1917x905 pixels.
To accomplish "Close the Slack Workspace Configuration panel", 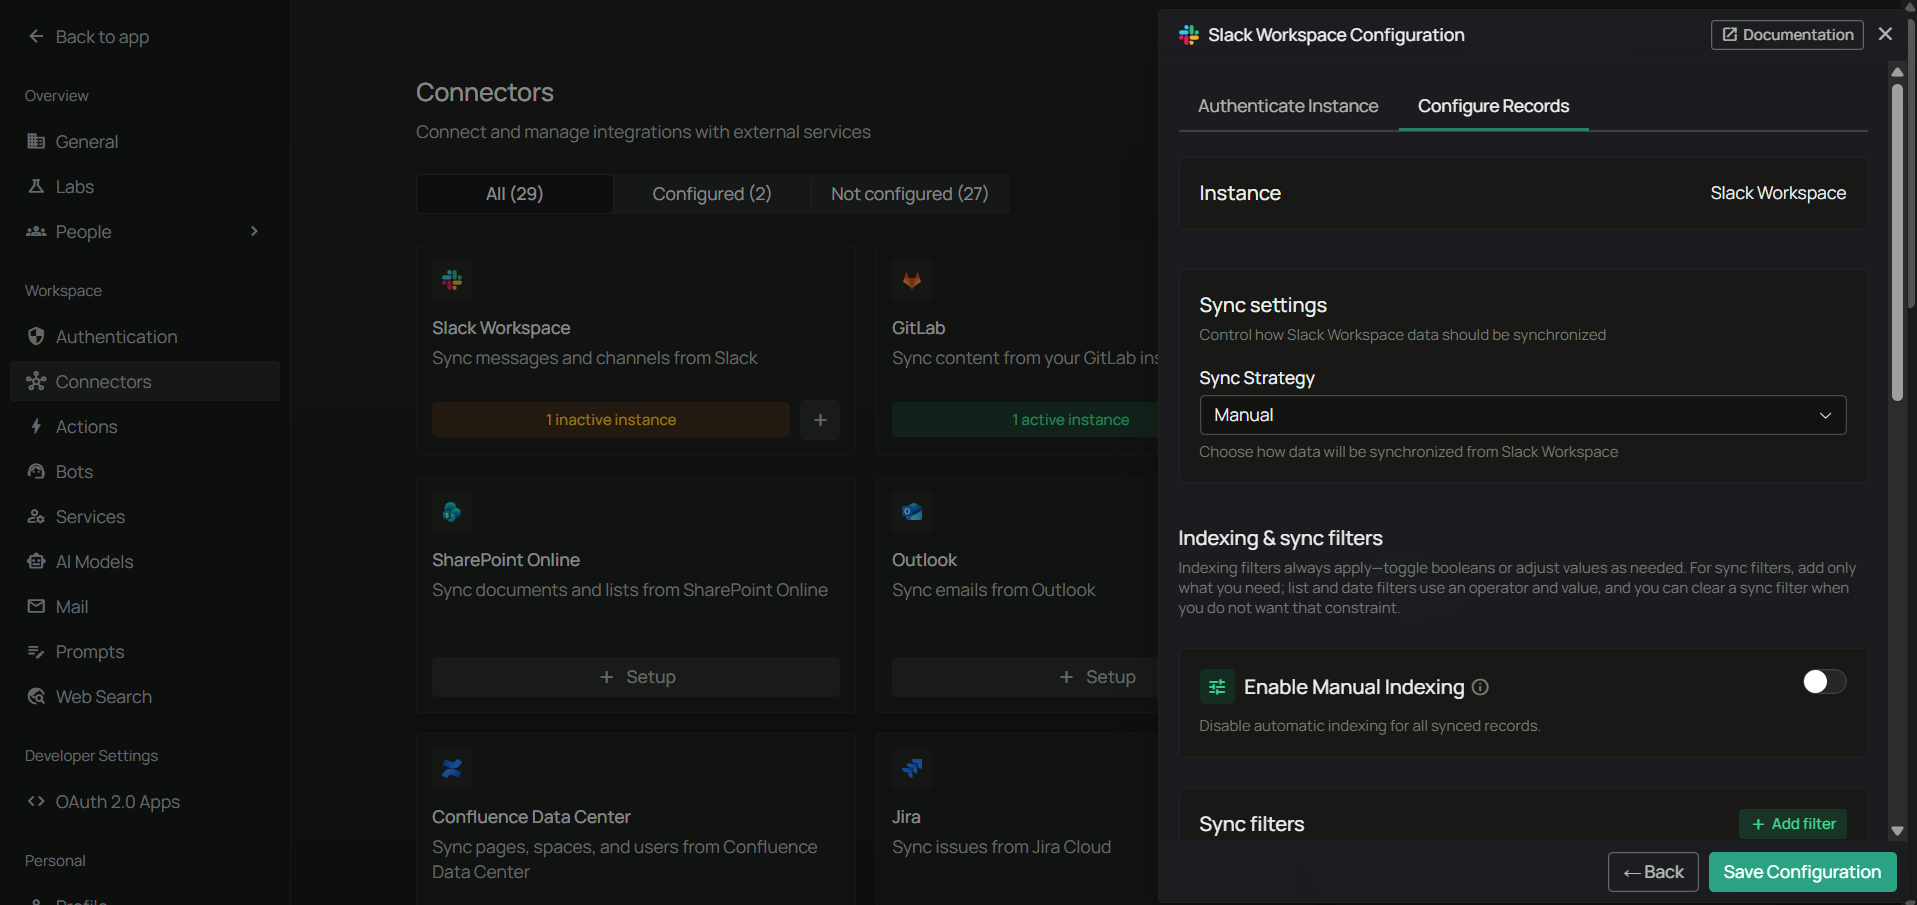I will [x=1885, y=34].
